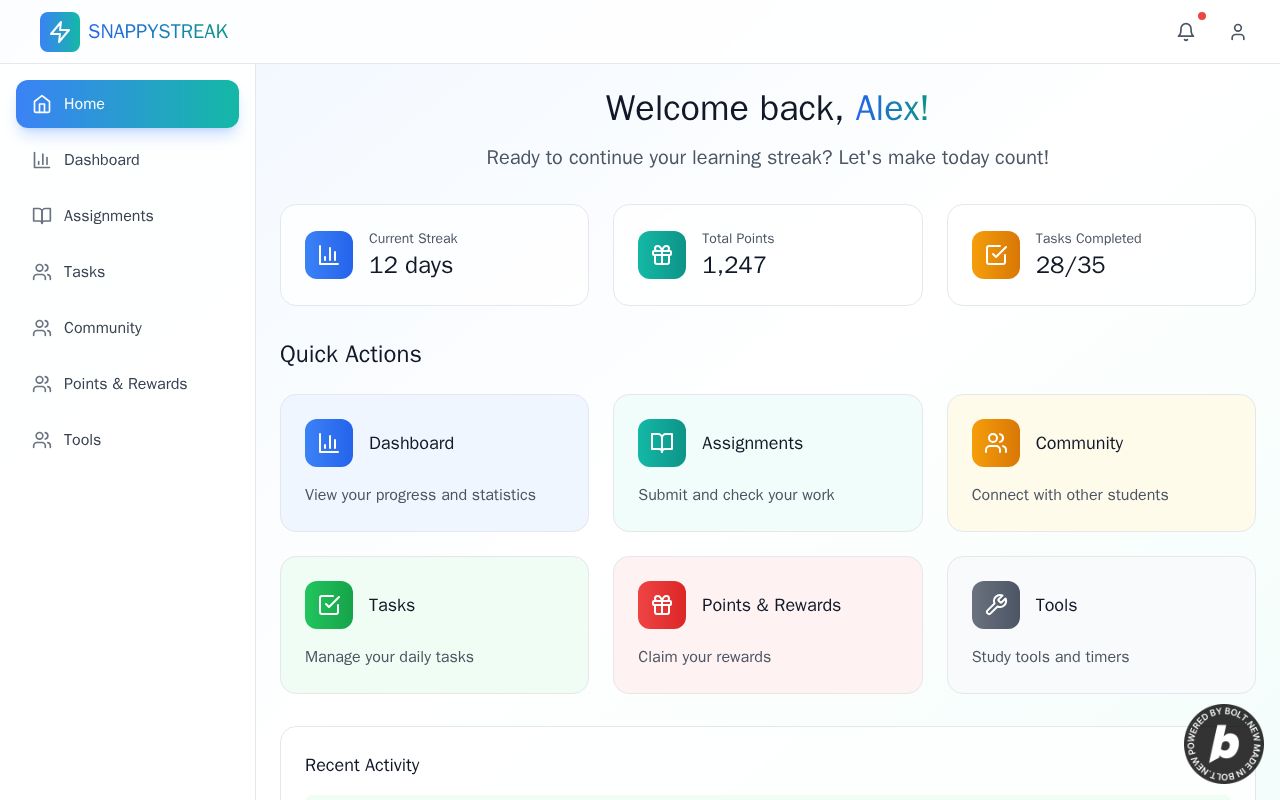
Task: Click the SNAPPYSTREAK brand name
Action: point(158,32)
